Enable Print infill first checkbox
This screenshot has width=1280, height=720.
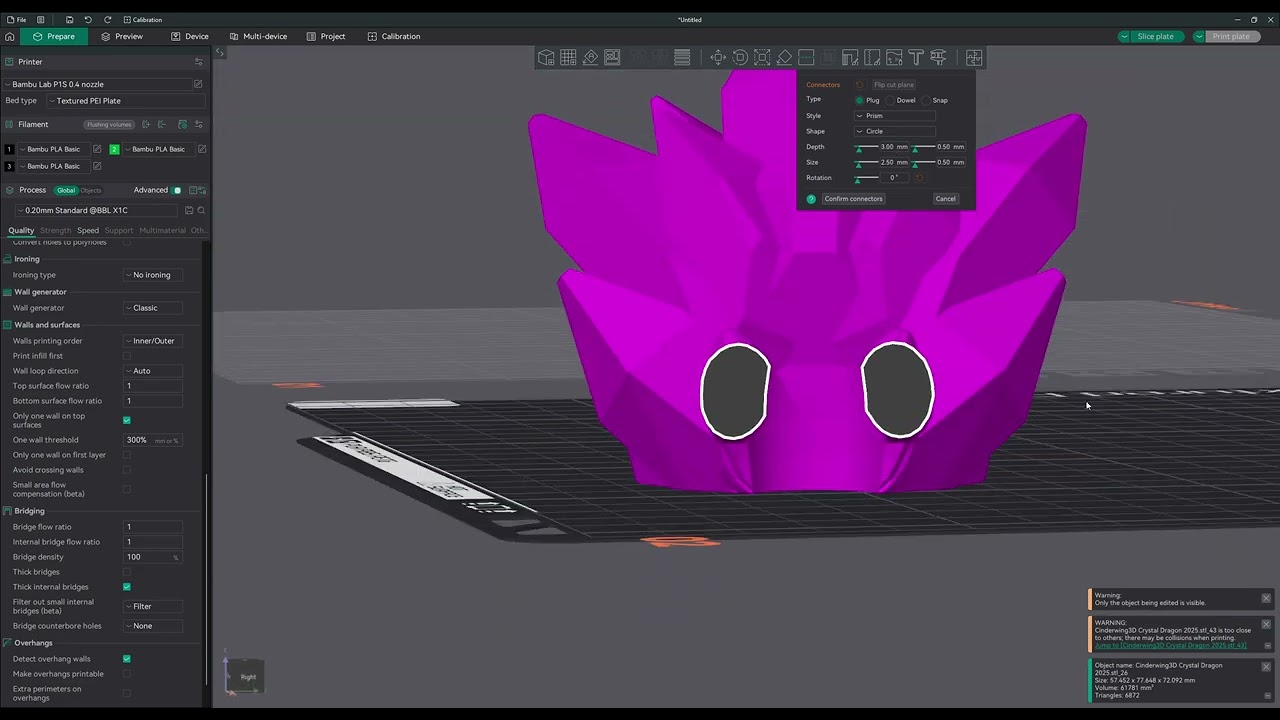coord(127,356)
